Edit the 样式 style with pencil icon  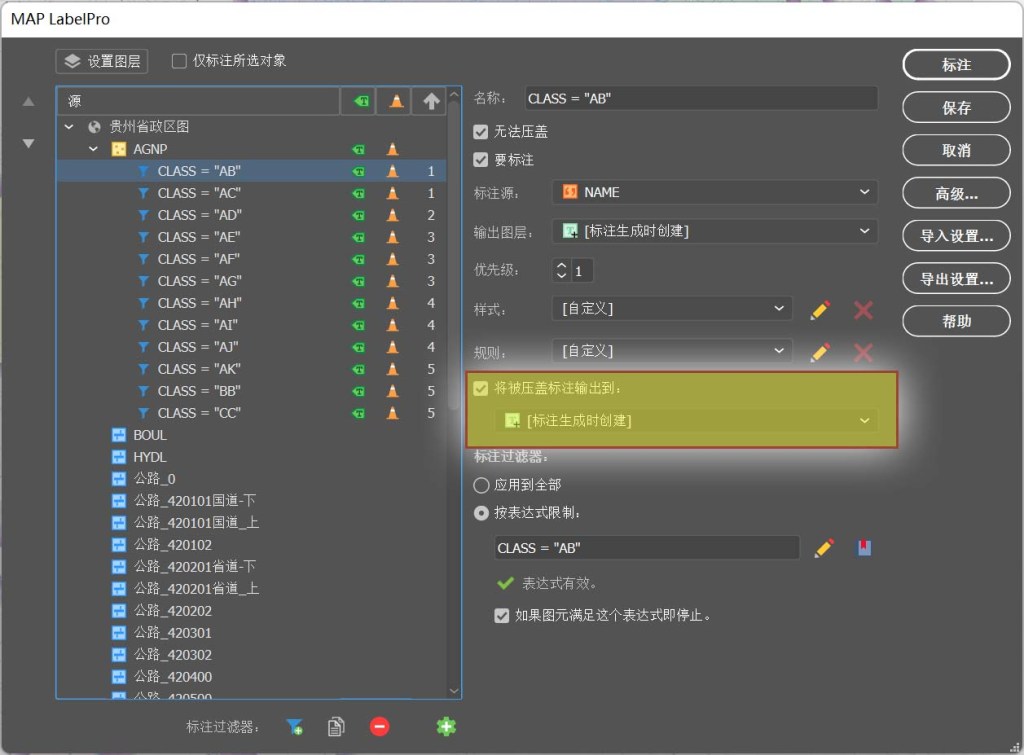click(x=820, y=310)
